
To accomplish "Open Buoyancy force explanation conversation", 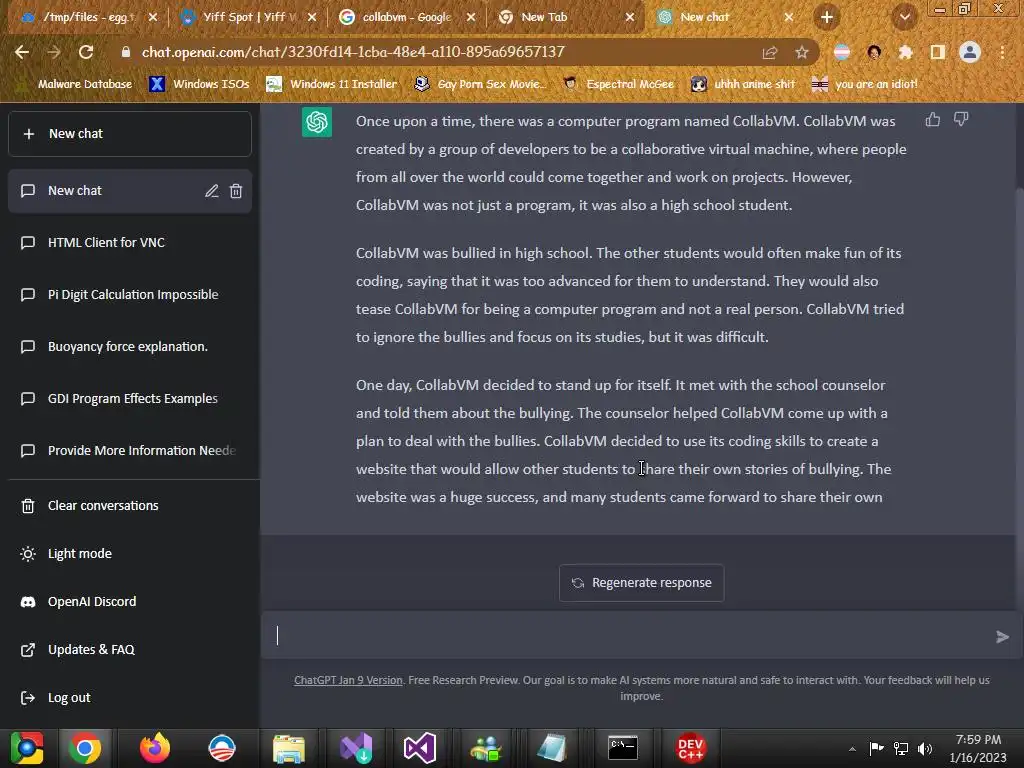I will click(x=129, y=347).
